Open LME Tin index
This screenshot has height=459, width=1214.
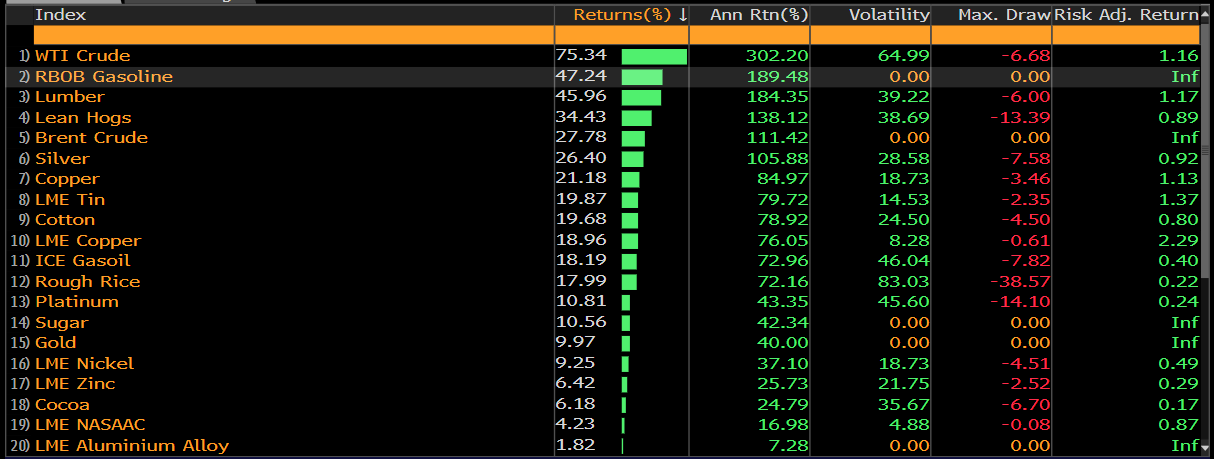click(70, 200)
